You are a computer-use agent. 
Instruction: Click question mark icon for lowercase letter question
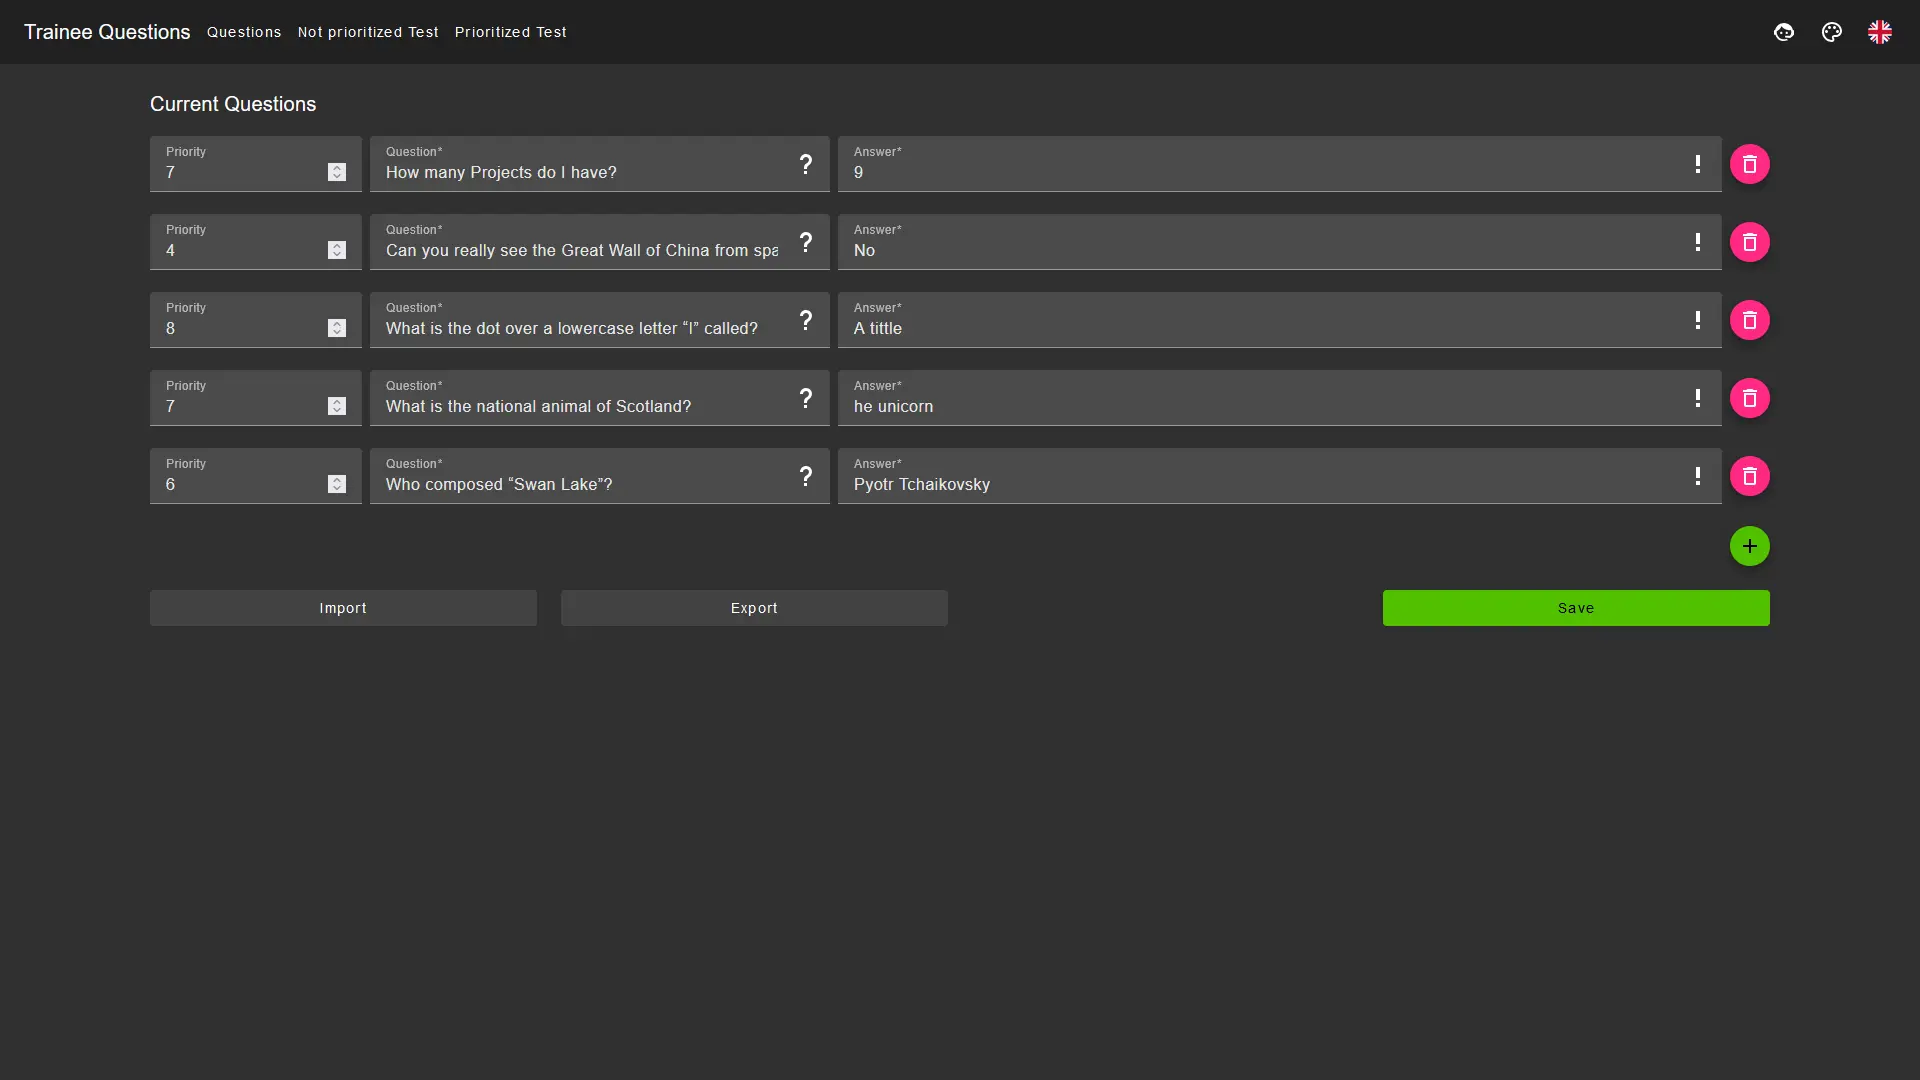tap(805, 320)
